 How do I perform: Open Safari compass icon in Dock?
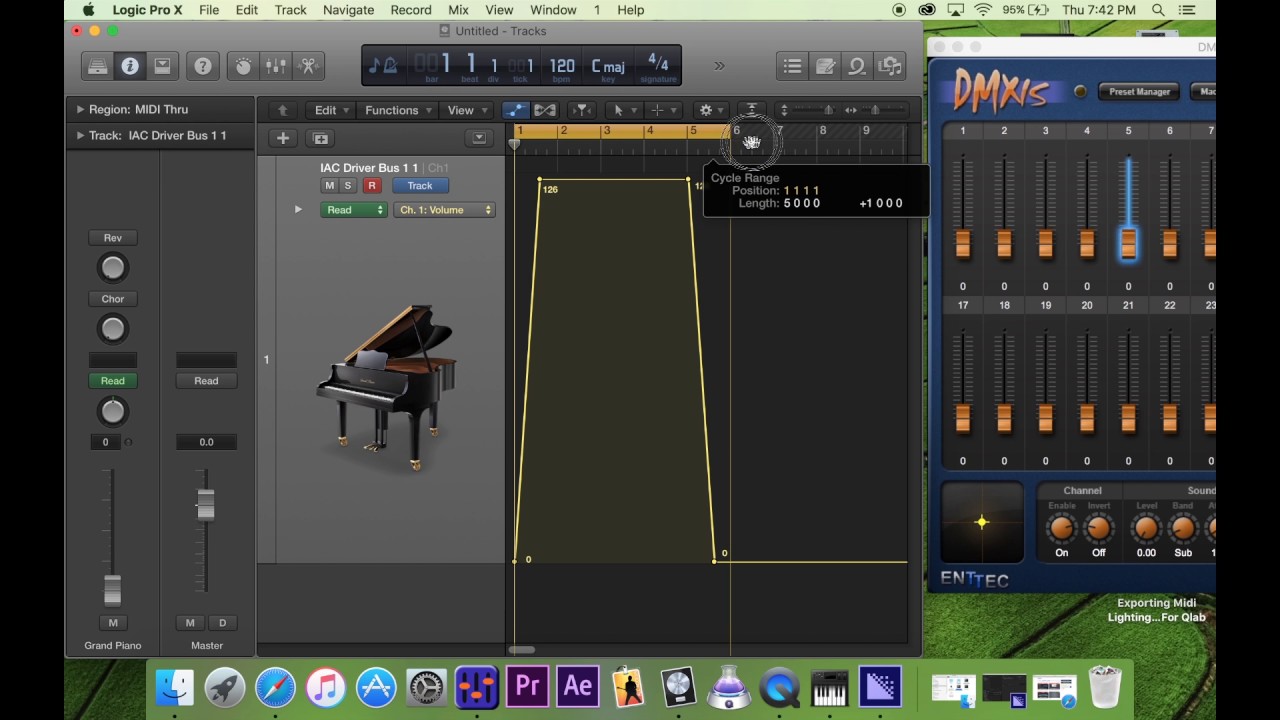pos(275,687)
